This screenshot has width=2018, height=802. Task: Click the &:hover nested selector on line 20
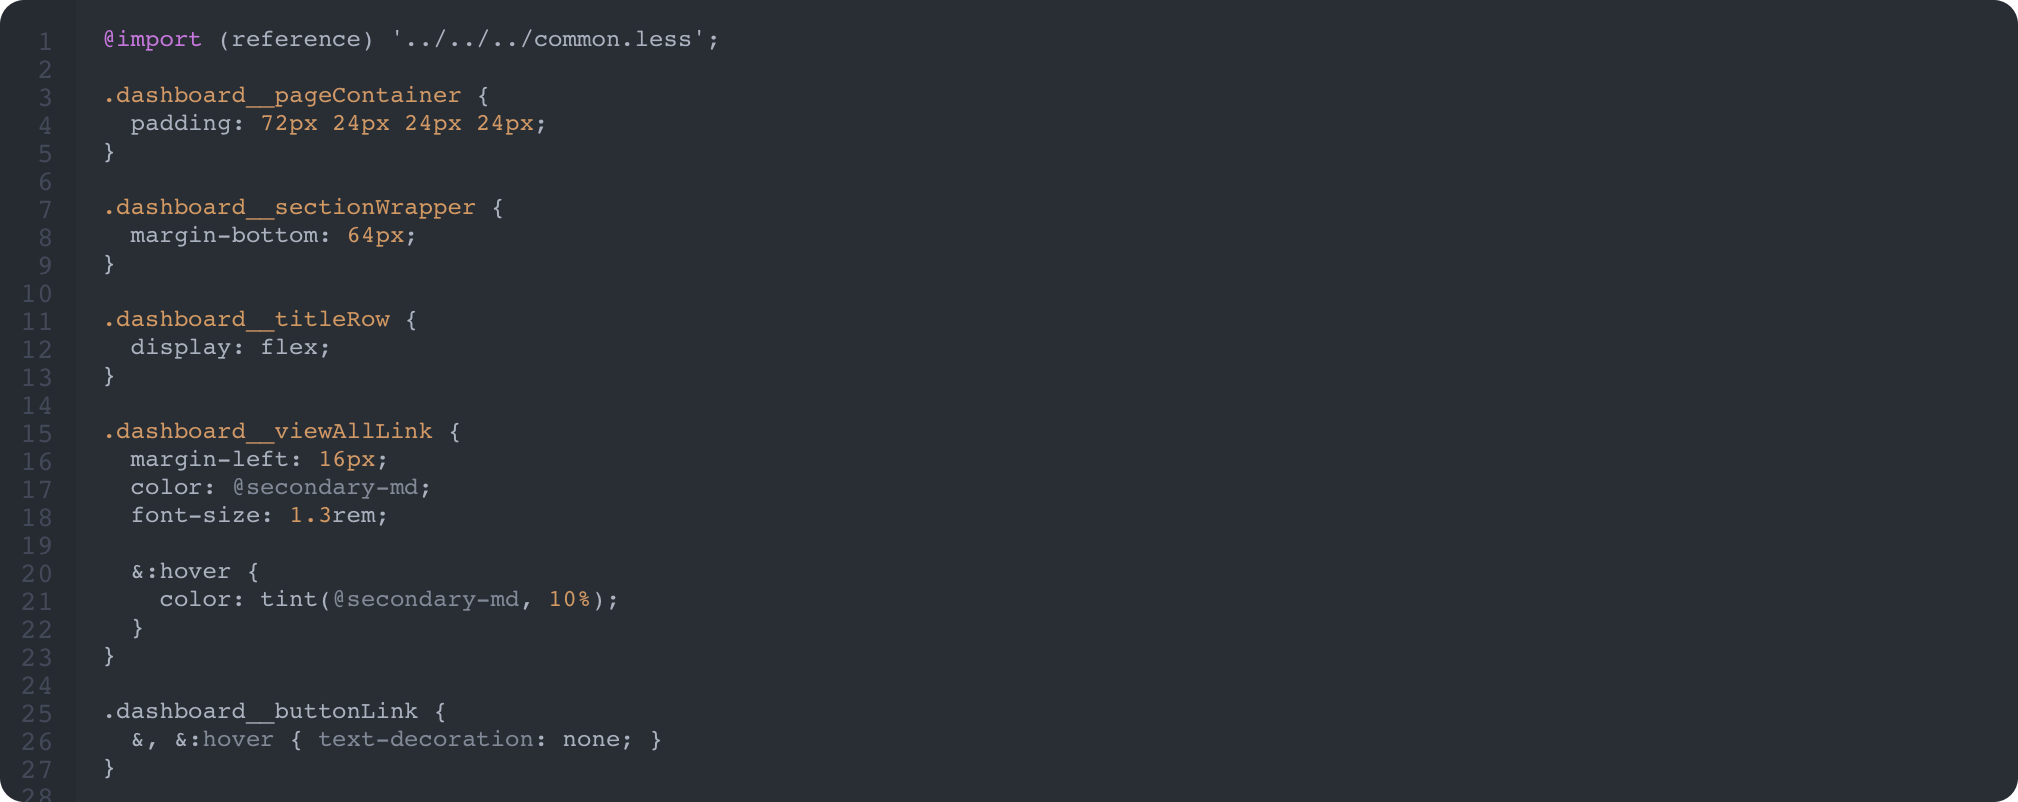[181, 571]
